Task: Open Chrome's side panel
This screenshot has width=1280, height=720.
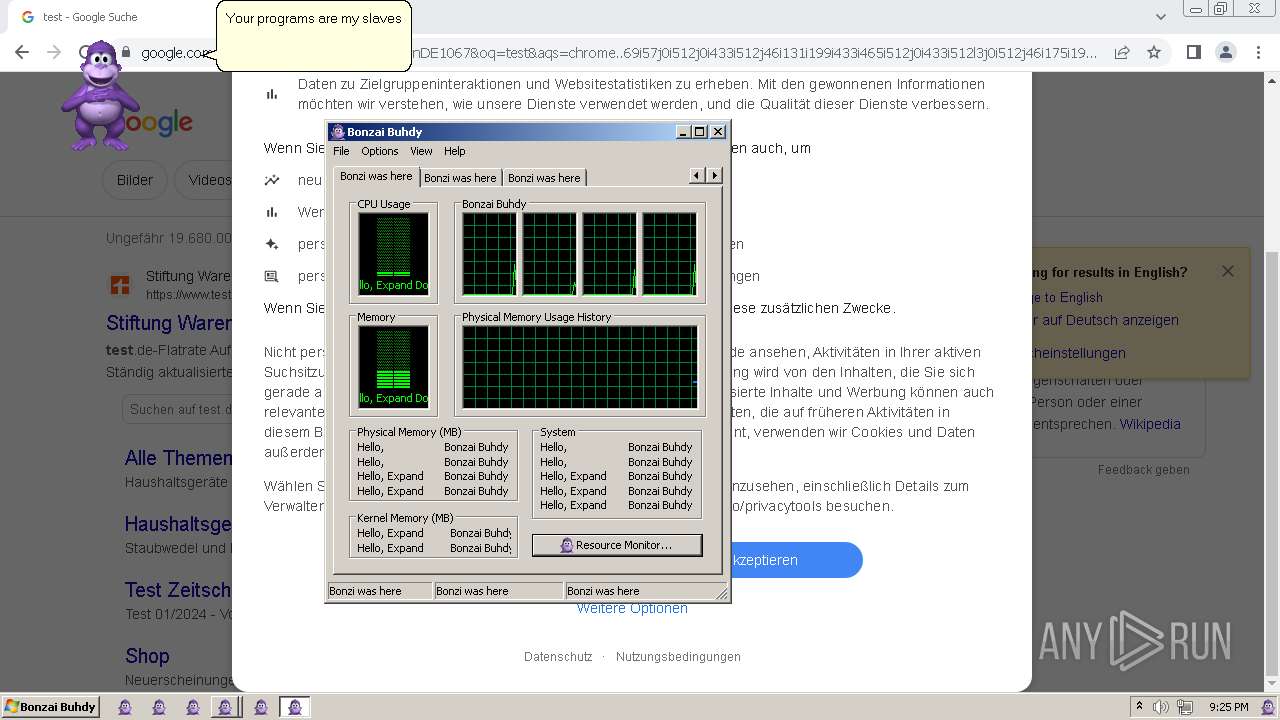Action: pos(1193,53)
